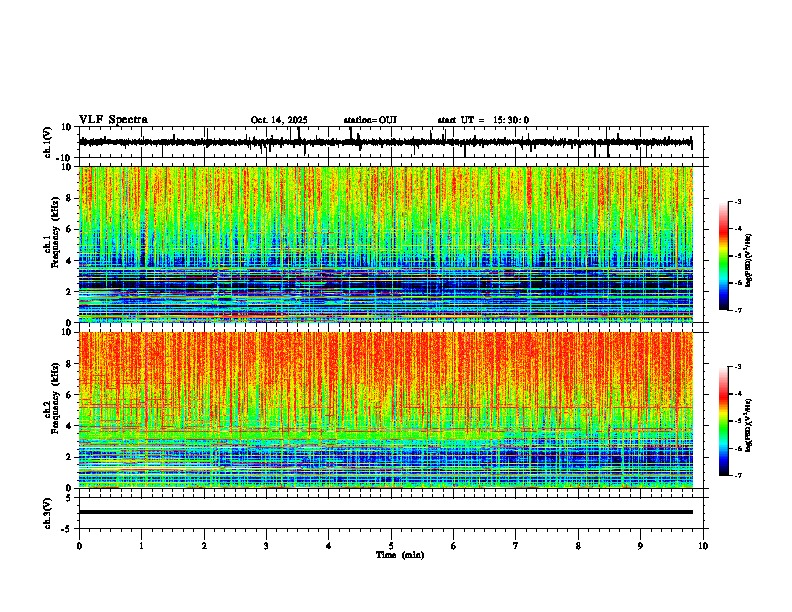The image size is (792, 612).
Task: Click the 8 kHz tick on ch.1 spectrogram
Action: click(70, 198)
